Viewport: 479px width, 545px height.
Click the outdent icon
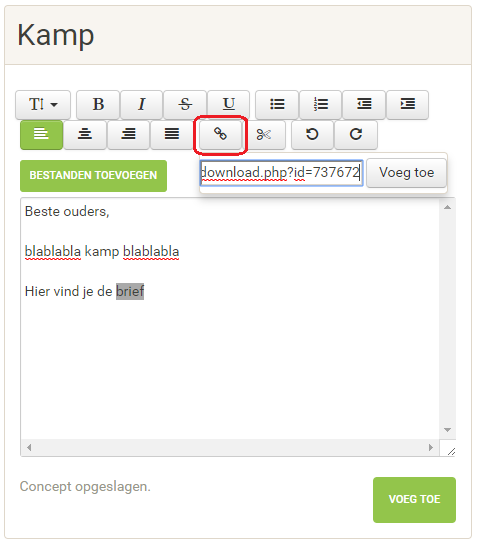[x=364, y=105]
